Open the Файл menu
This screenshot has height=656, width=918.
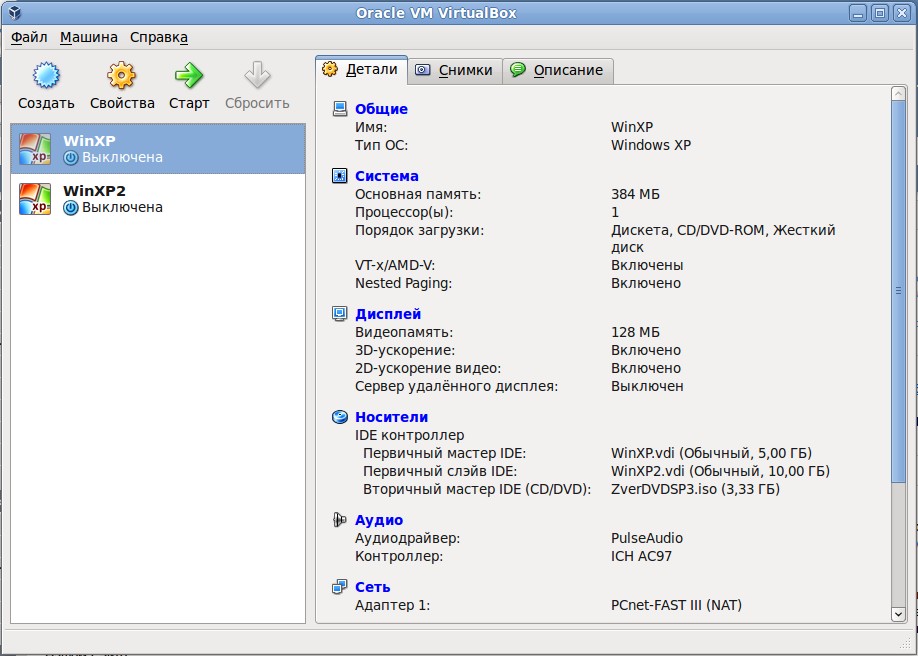(x=29, y=37)
